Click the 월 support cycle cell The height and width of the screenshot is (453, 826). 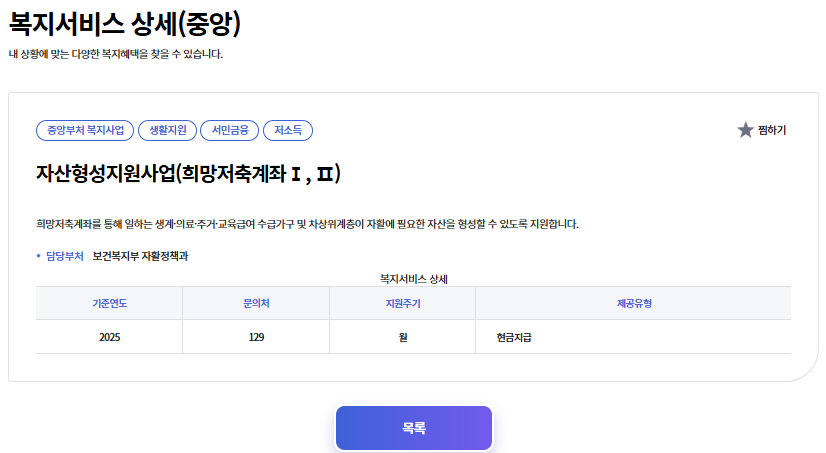(402, 337)
